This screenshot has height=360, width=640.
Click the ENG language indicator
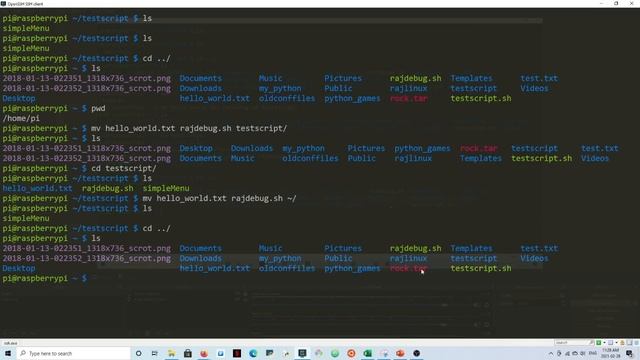click(x=593, y=353)
